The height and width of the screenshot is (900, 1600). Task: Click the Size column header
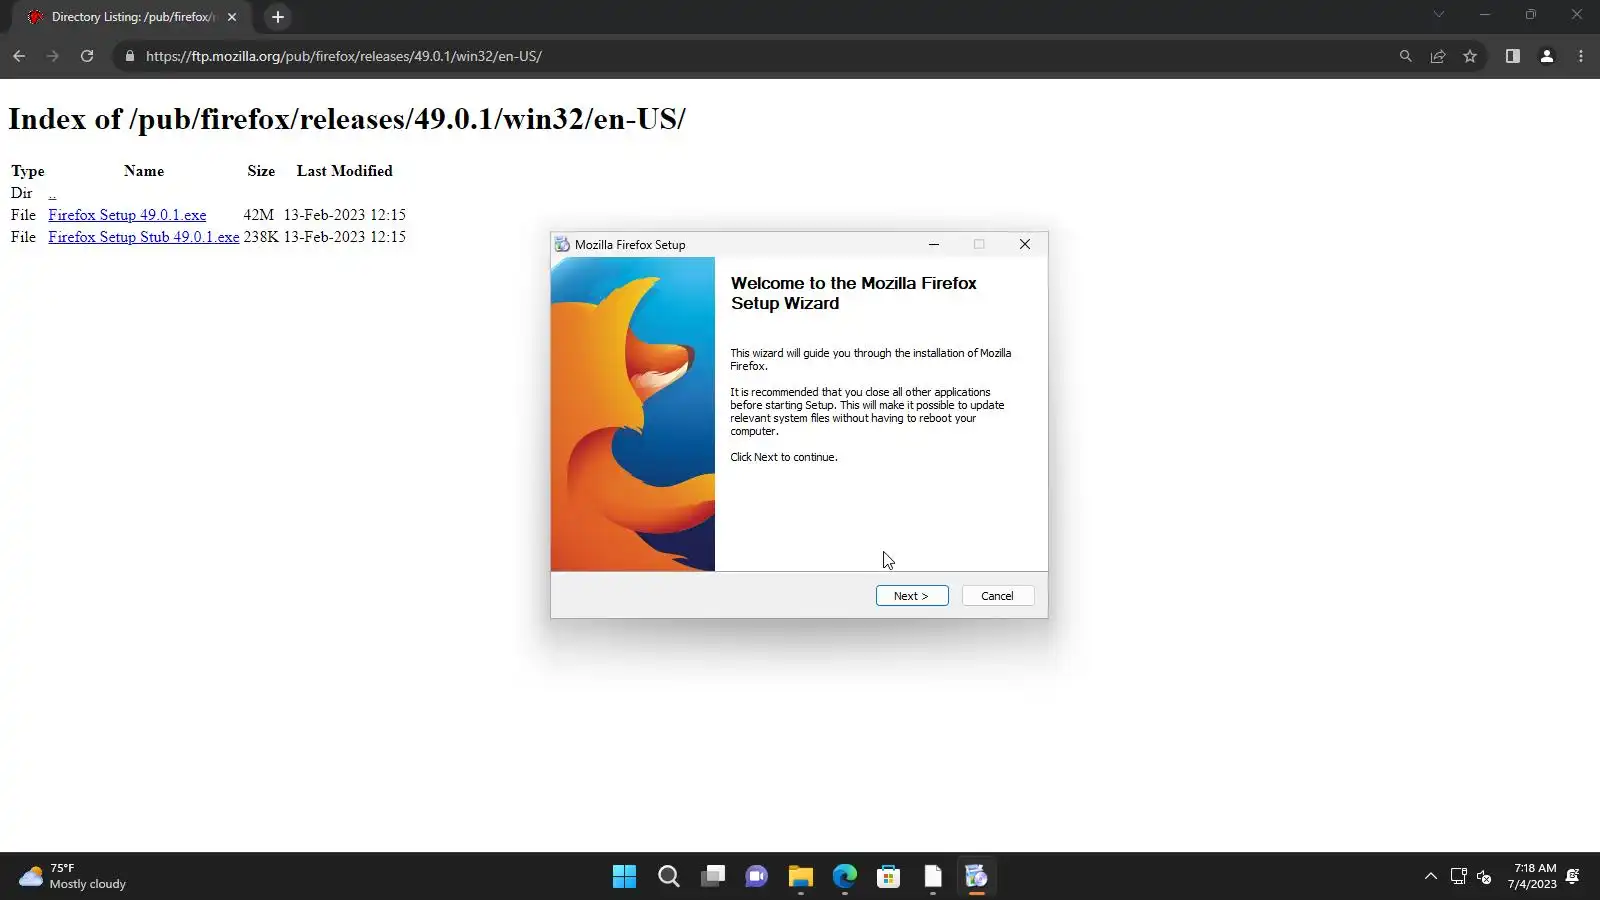click(261, 171)
